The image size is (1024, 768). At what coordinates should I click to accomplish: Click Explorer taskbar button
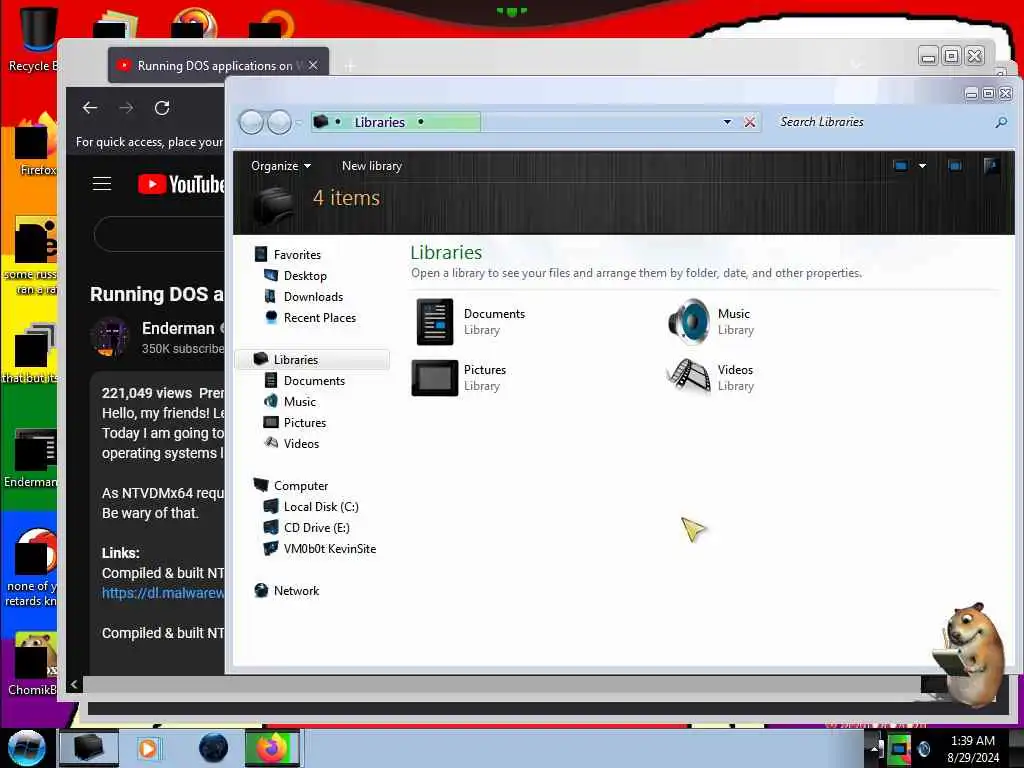click(89, 748)
